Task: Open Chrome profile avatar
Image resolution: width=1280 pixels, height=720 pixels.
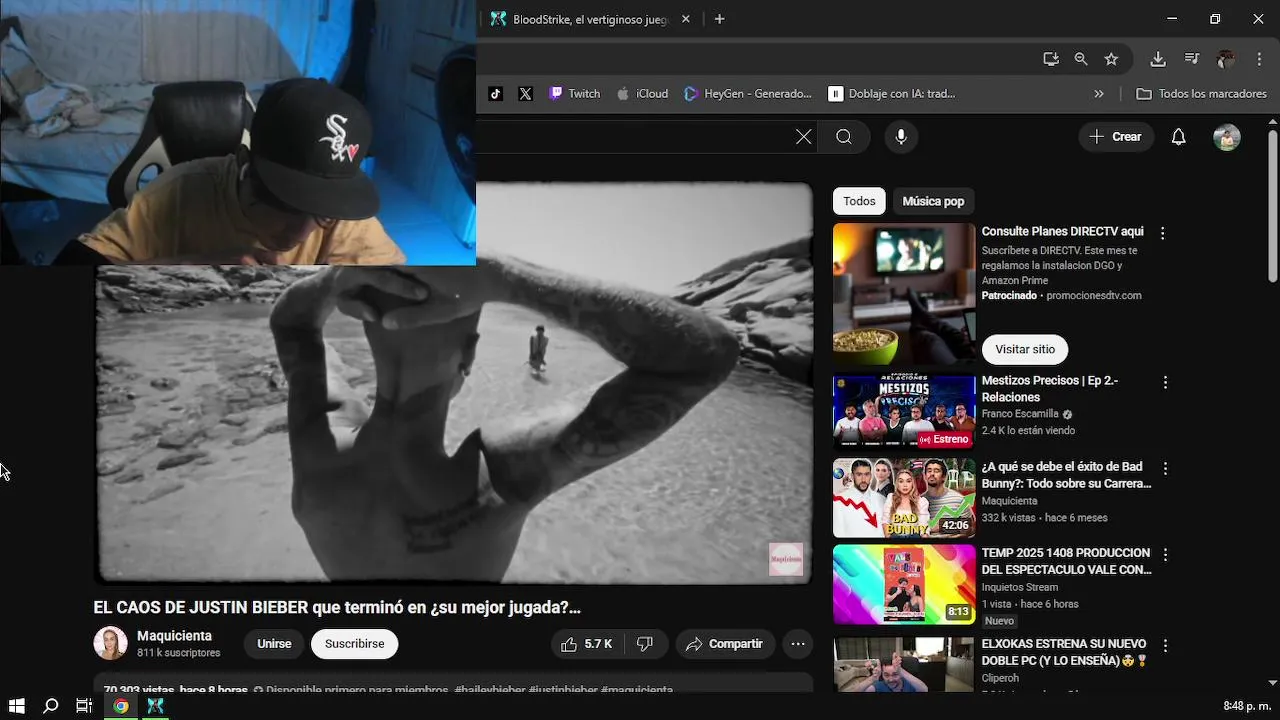Action: (1226, 59)
